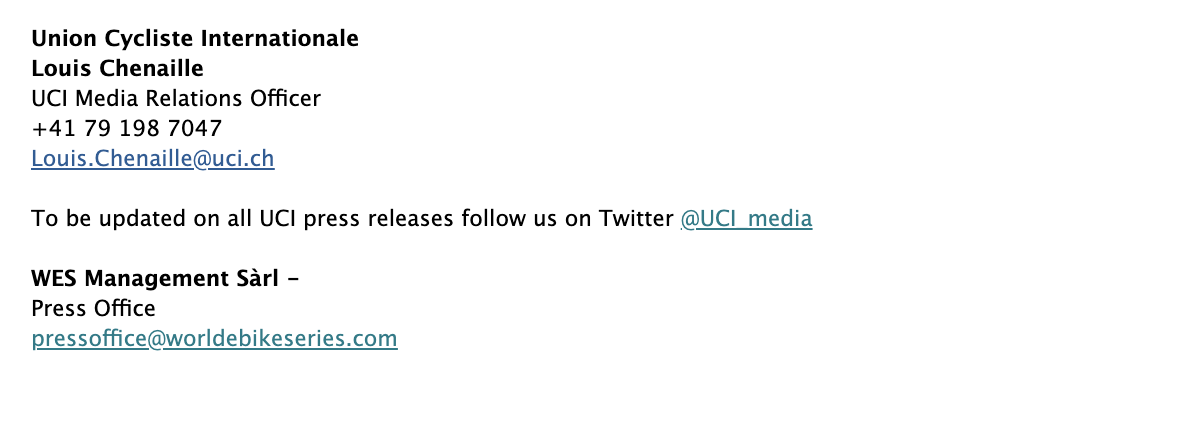Screen dimensions: 1190x432
Task: Follow the @UCI_media Twitter link
Action: pyautogui.click(x=746, y=219)
